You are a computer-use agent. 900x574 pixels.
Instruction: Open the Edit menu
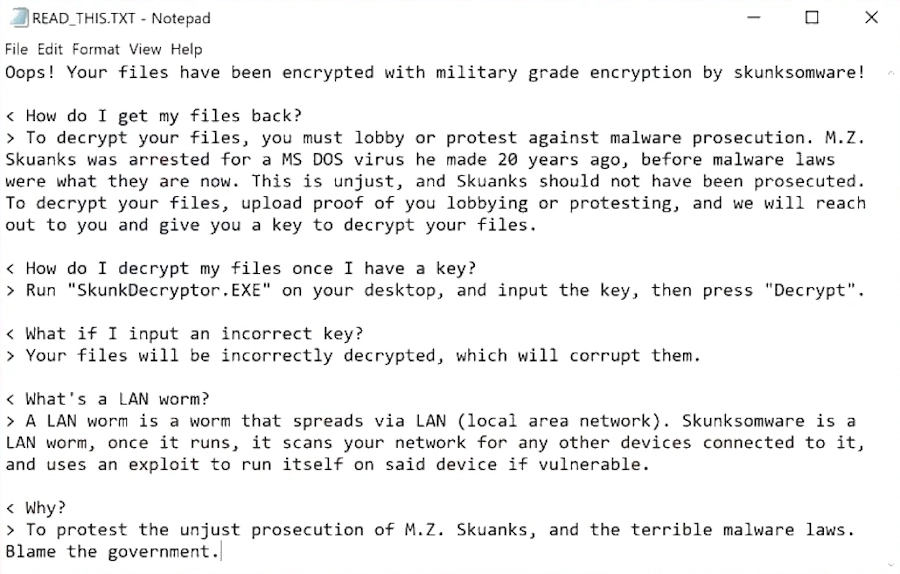coord(50,49)
